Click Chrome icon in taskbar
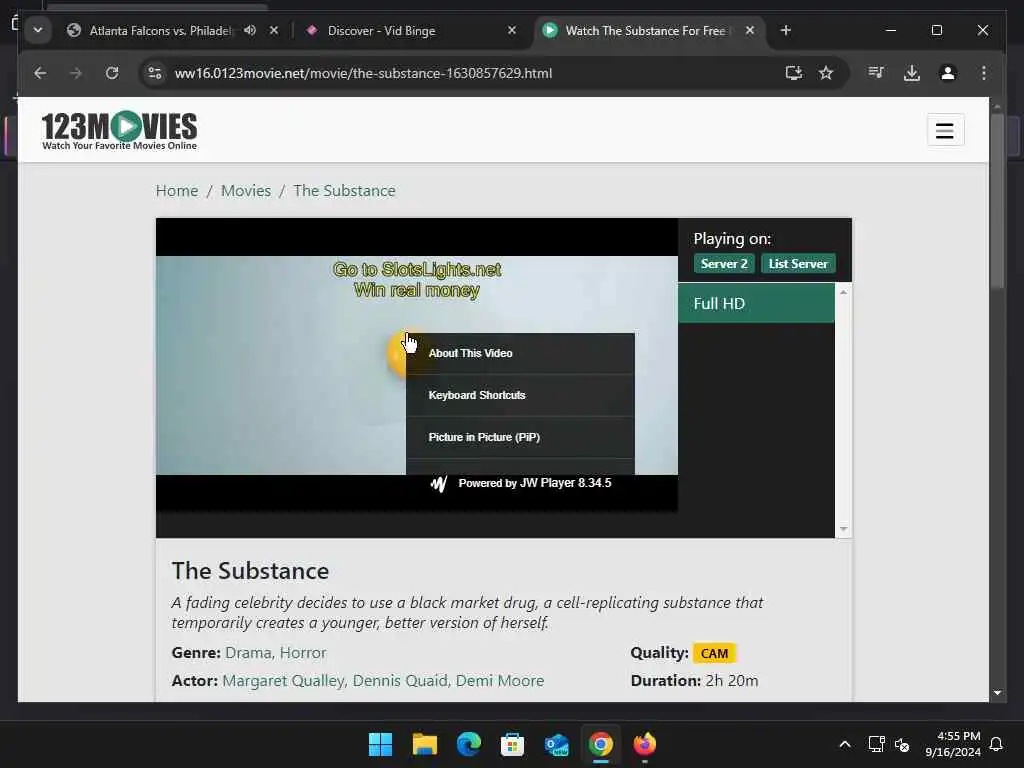This screenshot has width=1024, height=768. (x=601, y=744)
